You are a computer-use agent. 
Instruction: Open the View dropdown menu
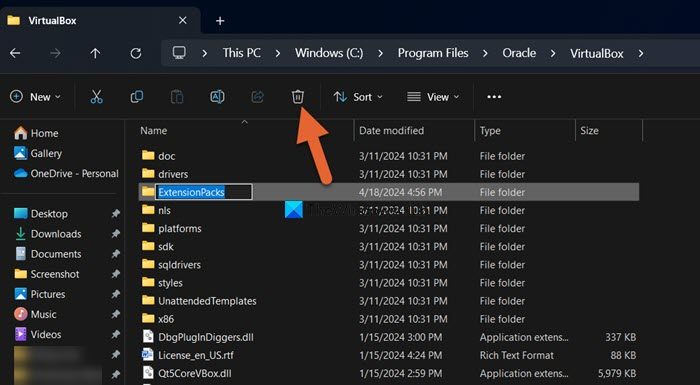(433, 97)
